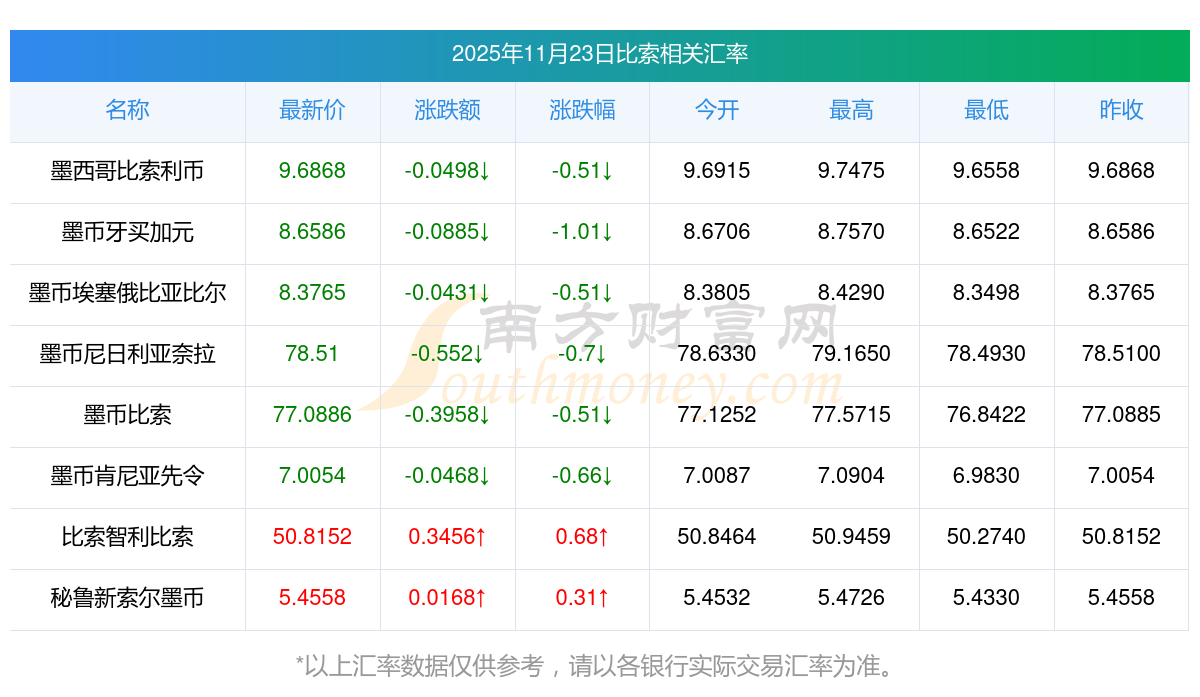
Task: Select the 墨币尼日利亚奈拉 row name
Action: [127, 354]
